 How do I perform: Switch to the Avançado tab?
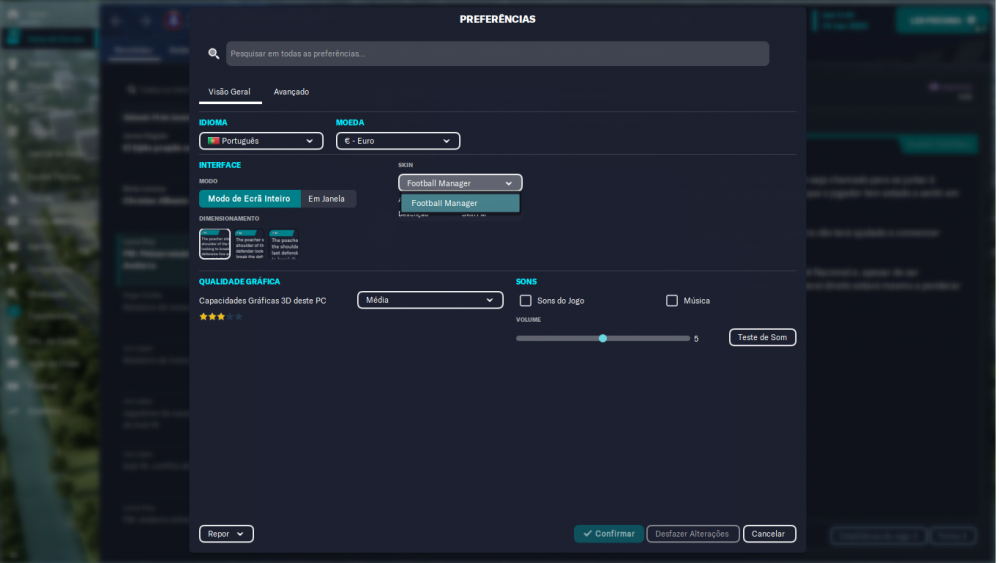click(x=291, y=92)
